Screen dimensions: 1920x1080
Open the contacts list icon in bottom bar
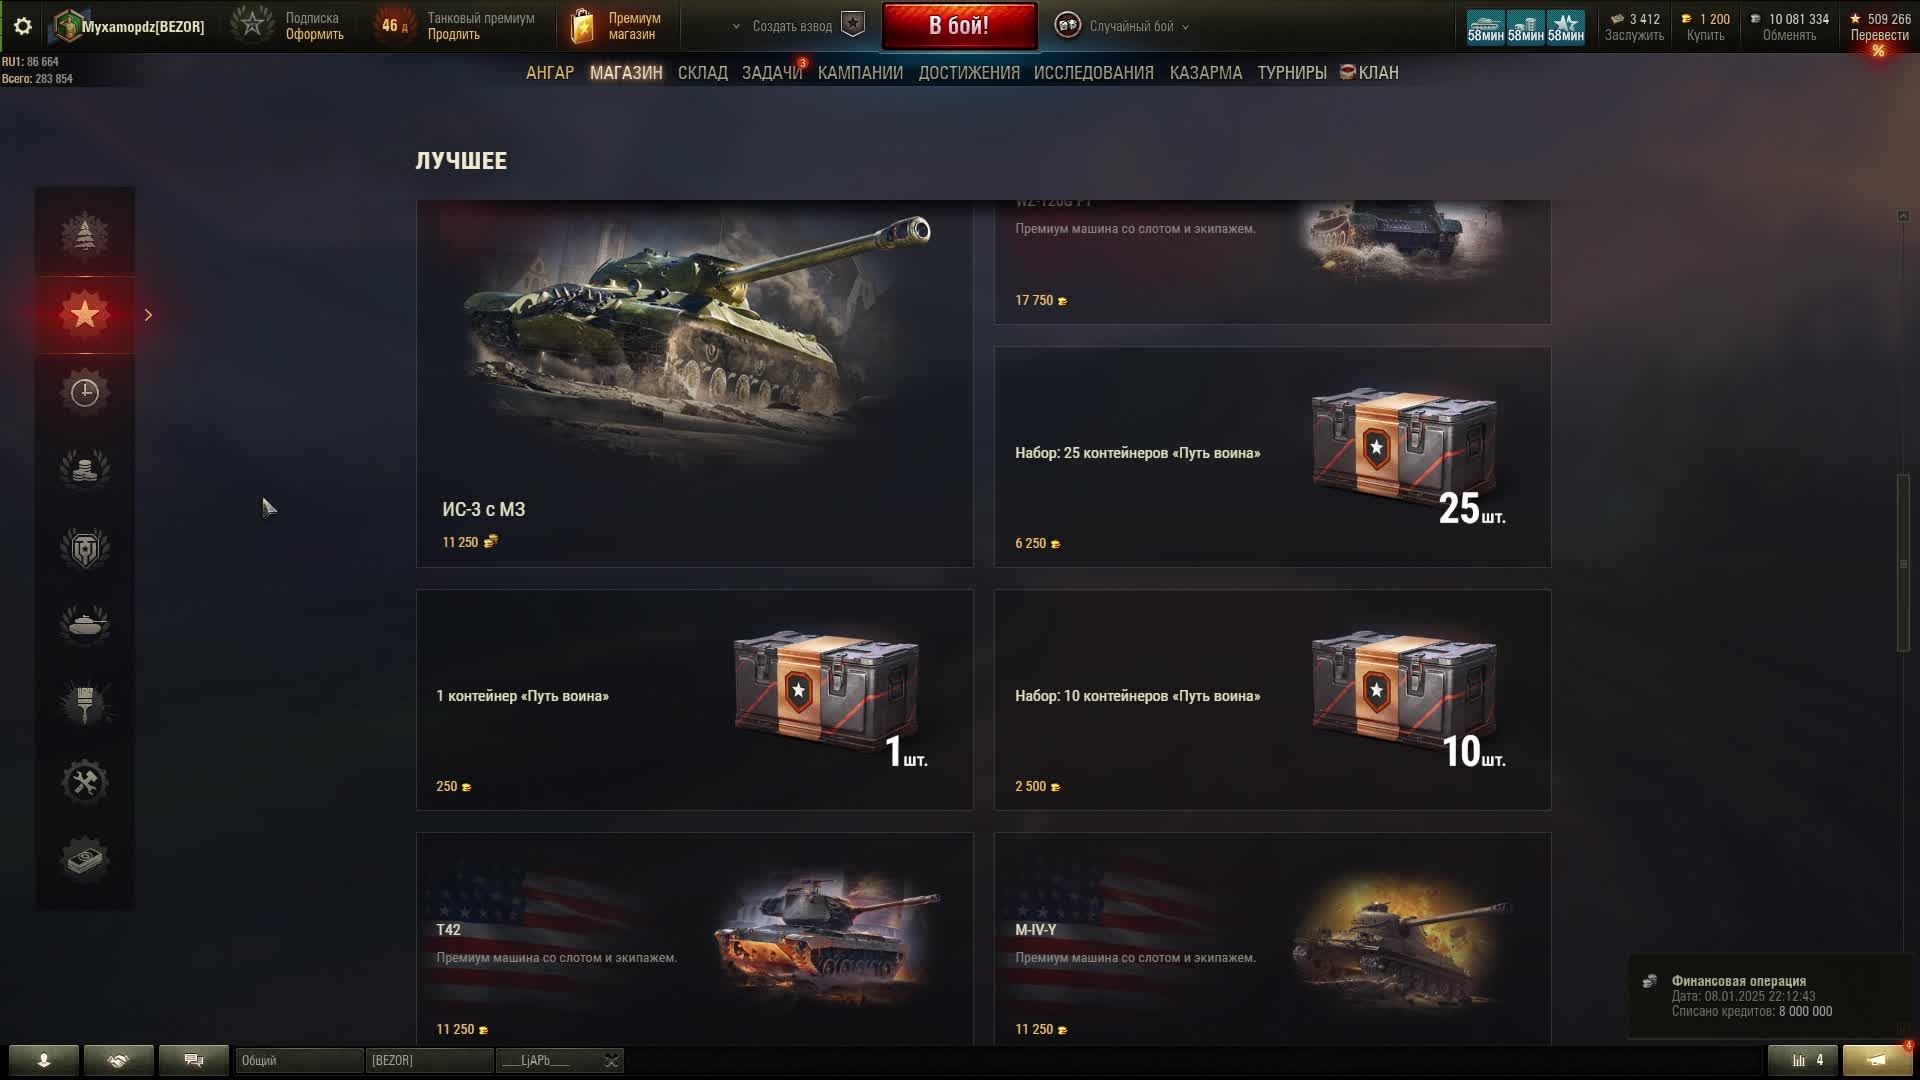click(44, 1060)
